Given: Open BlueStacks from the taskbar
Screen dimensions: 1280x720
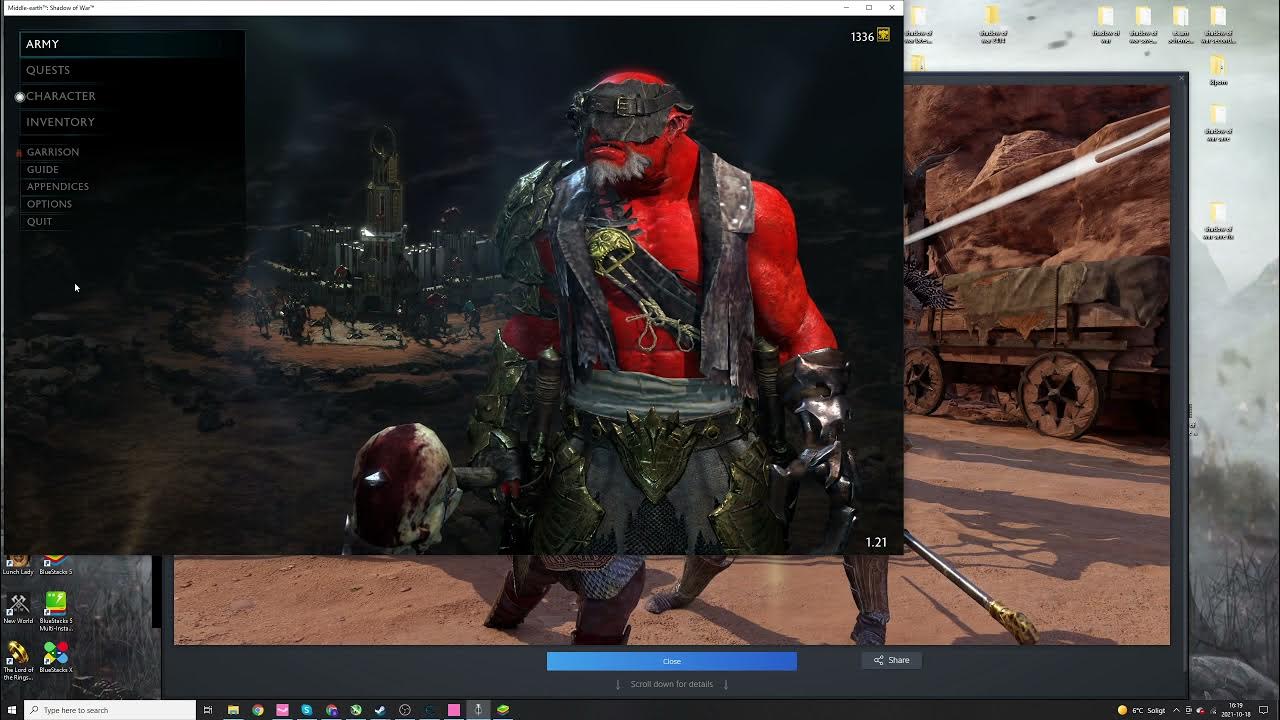Looking at the screenshot, I should click(x=503, y=710).
